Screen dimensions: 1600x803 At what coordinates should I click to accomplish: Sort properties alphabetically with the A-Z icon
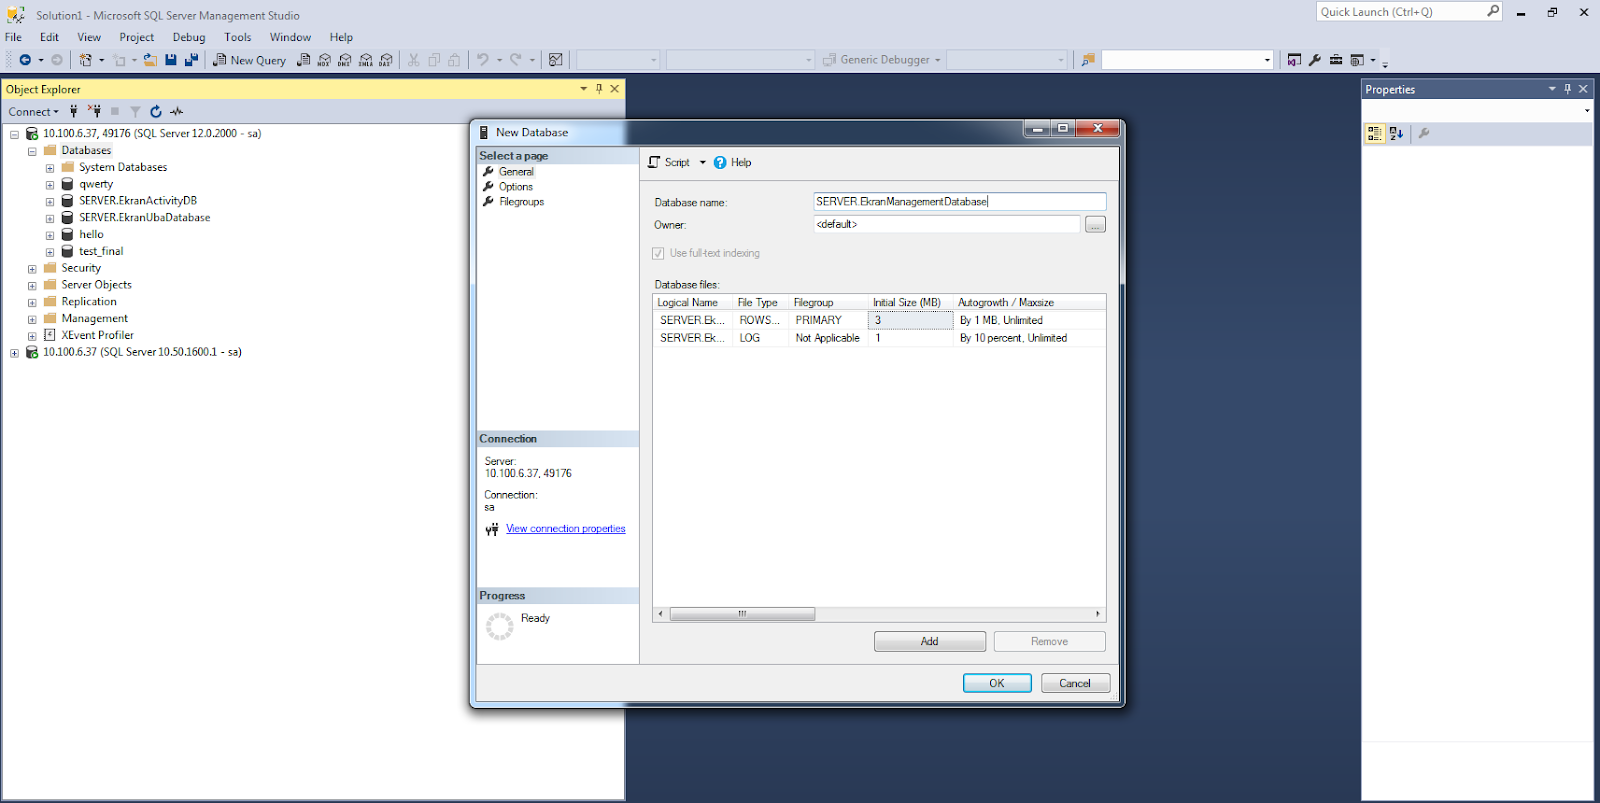[1396, 133]
